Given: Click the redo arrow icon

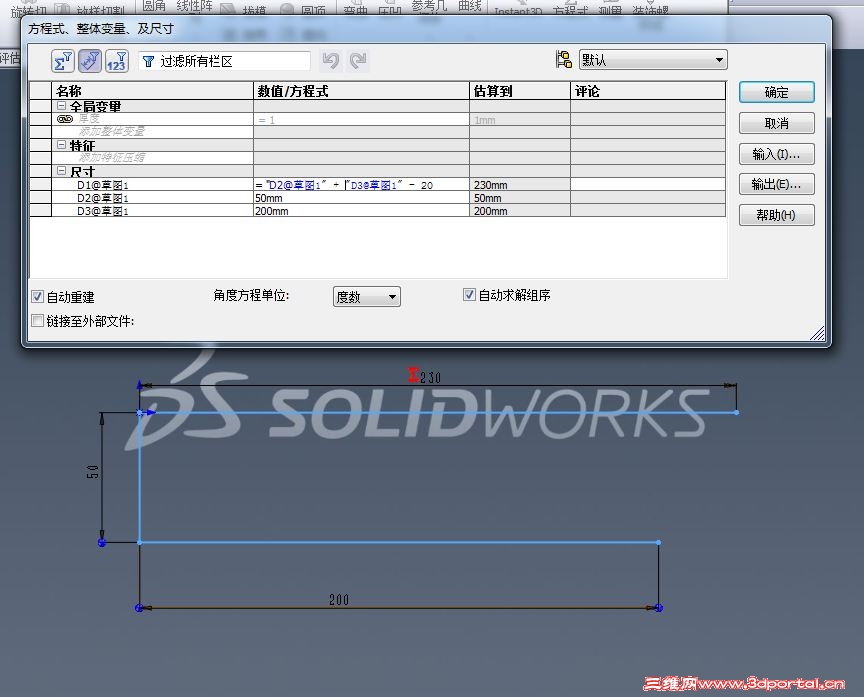Looking at the screenshot, I should [x=358, y=61].
